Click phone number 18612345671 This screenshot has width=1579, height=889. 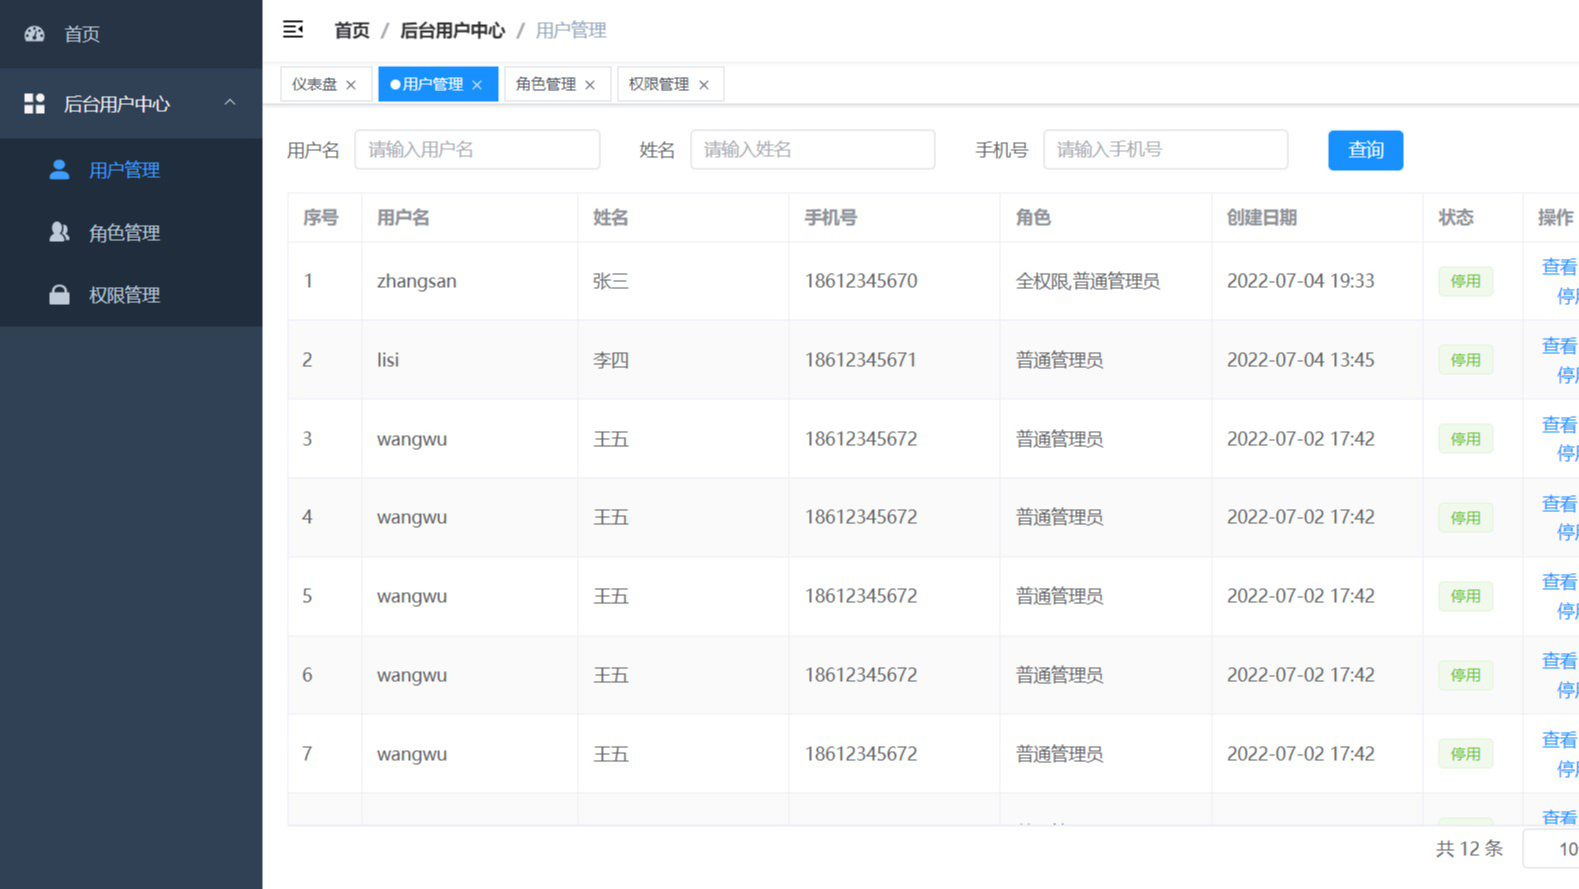point(861,360)
